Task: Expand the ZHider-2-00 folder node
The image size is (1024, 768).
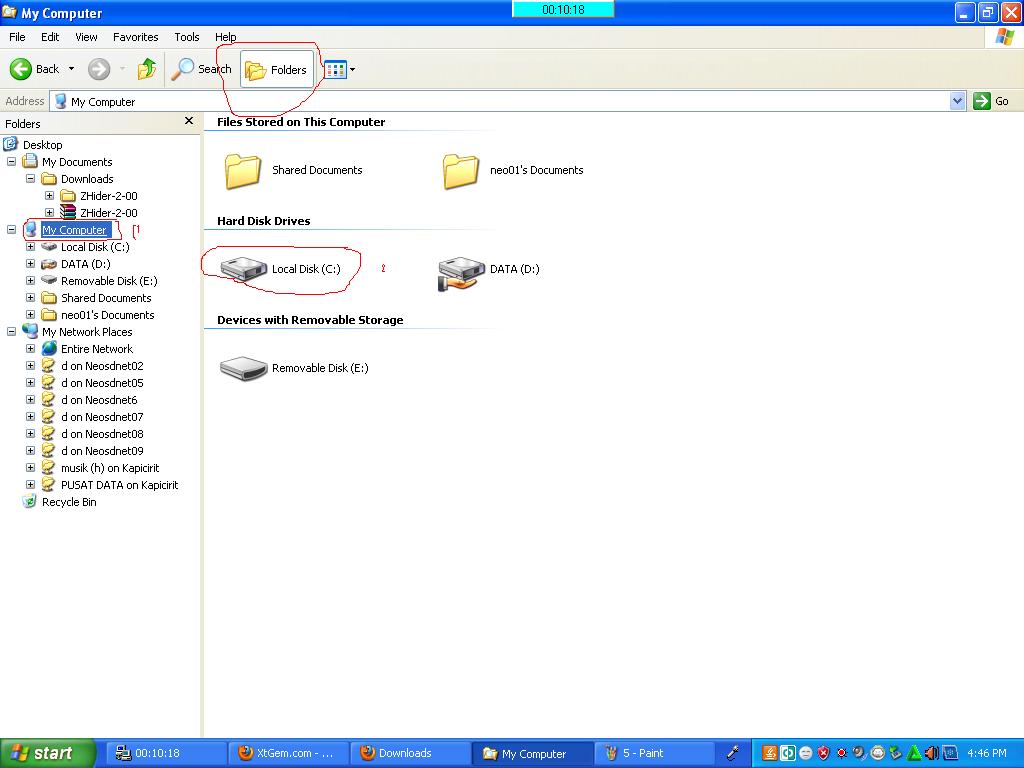Action: [49, 196]
